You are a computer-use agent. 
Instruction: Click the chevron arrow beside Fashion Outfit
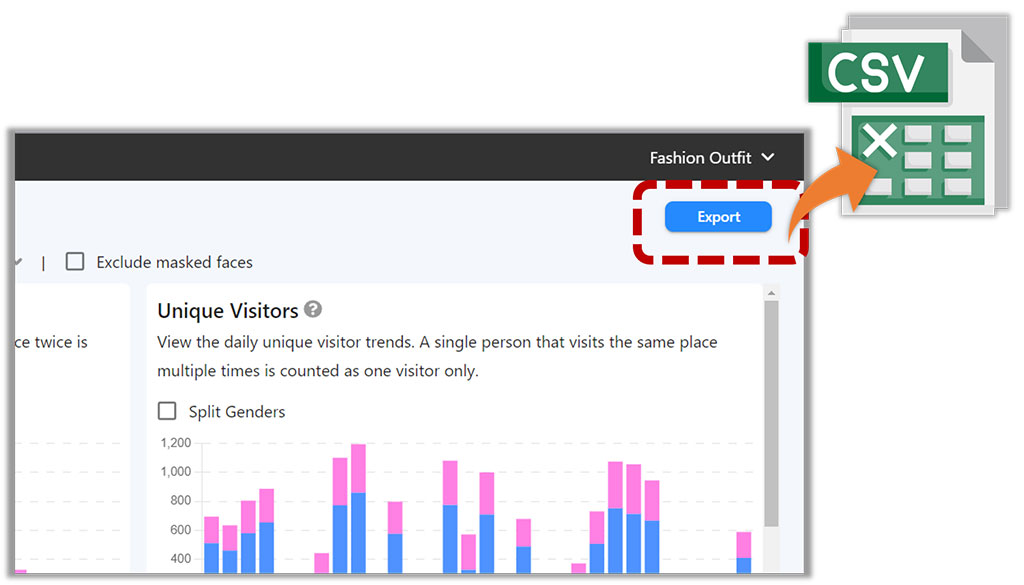768,158
